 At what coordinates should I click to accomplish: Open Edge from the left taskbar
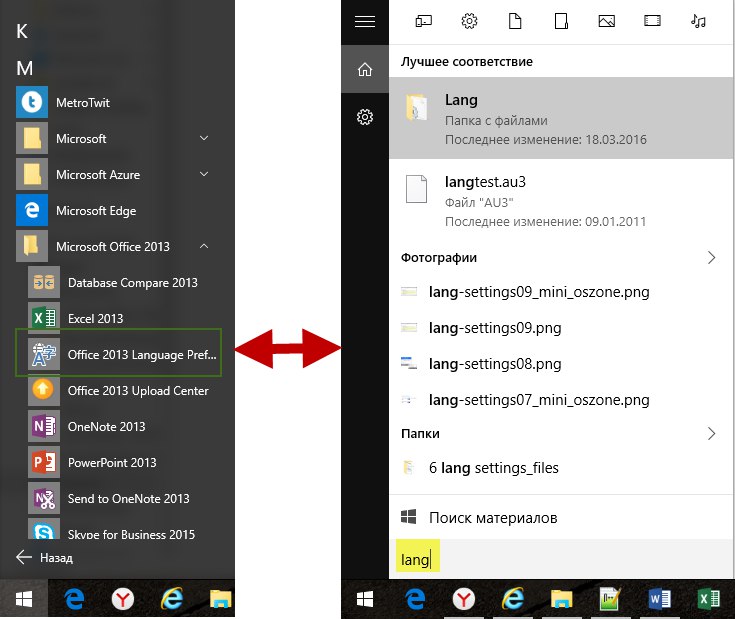(74, 599)
